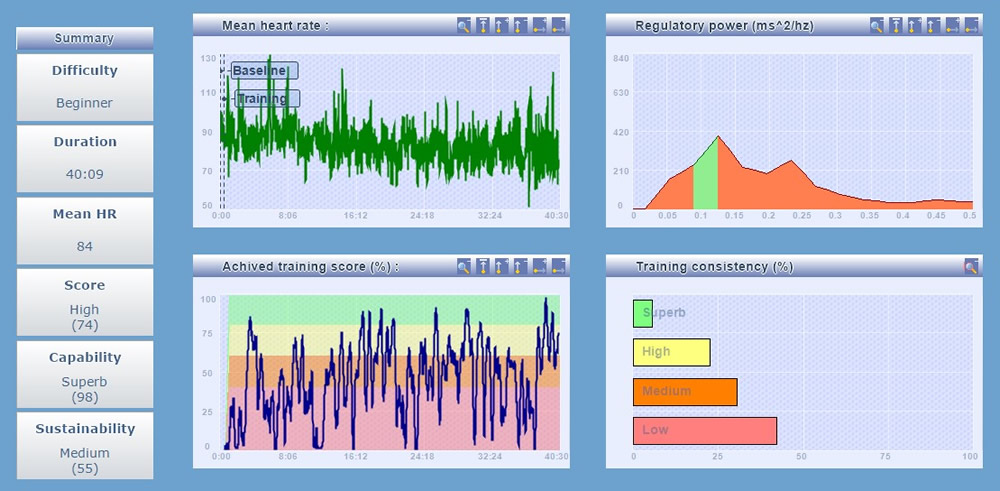The image size is (1000, 491).
Task: Increase vertical scale on Mean heart rate chart
Action: click(x=502, y=25)
